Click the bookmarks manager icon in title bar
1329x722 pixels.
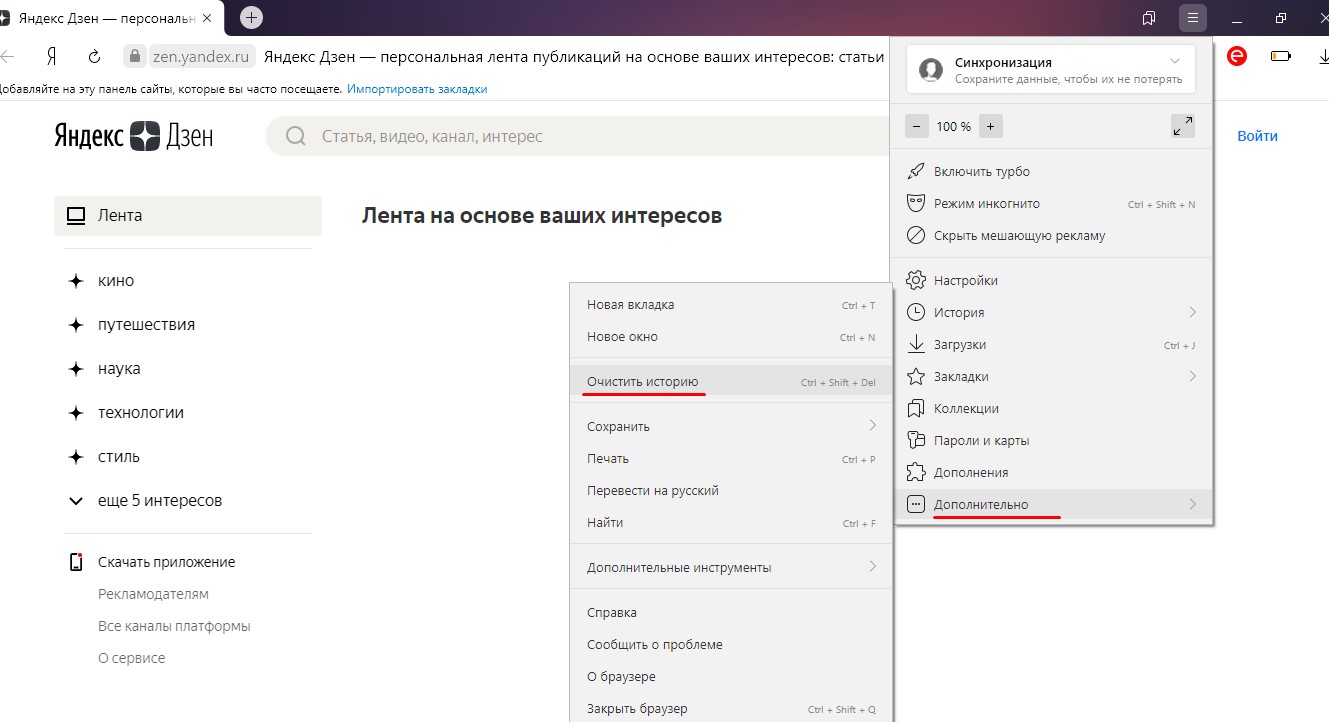click(1149, 18)
